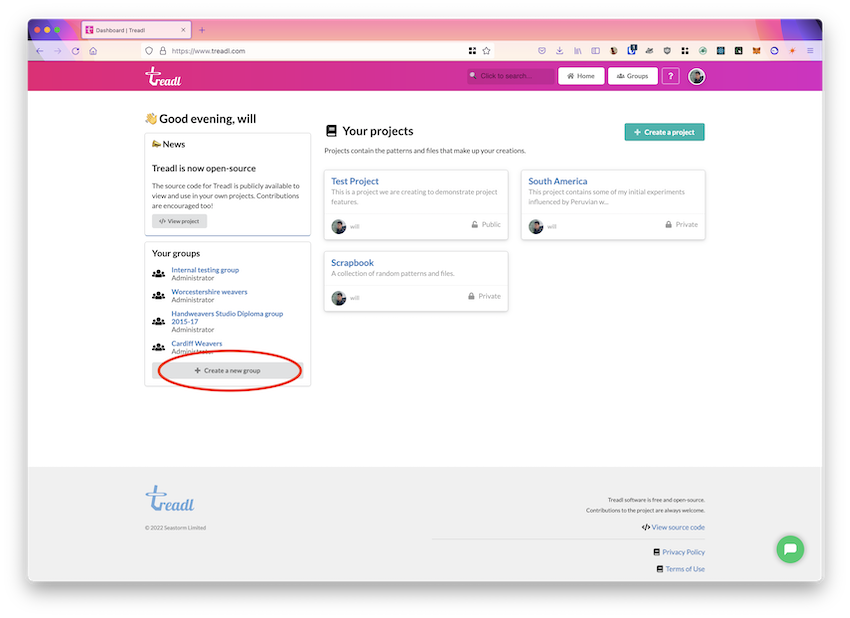Click the '© 2022 Seastorm Limited' text
Viewport: 850px width, 618px height.
click(x=175, y=528)
